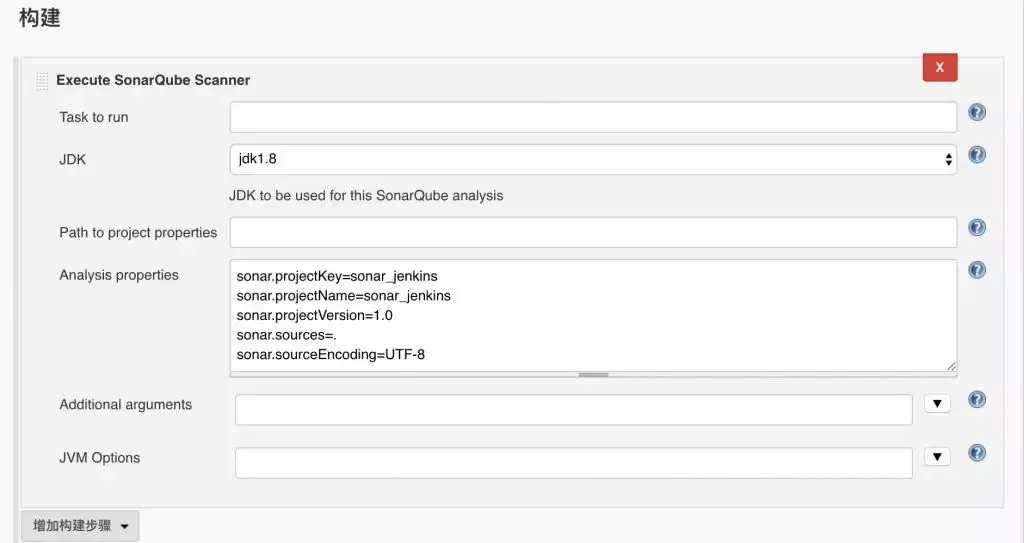
Task: Open help icon beside JDK dropdown
Action: click(977, 155)
